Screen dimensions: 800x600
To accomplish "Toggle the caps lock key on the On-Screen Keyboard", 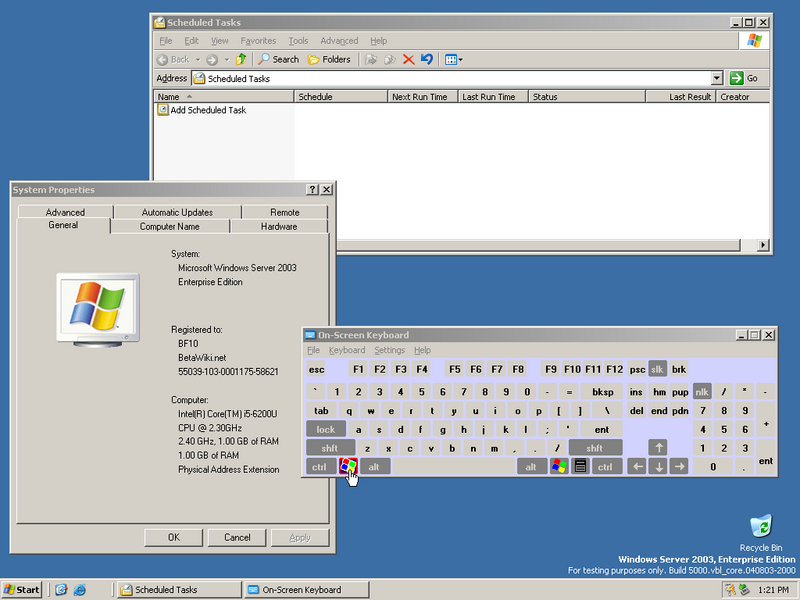I will [x=325, y=429].
